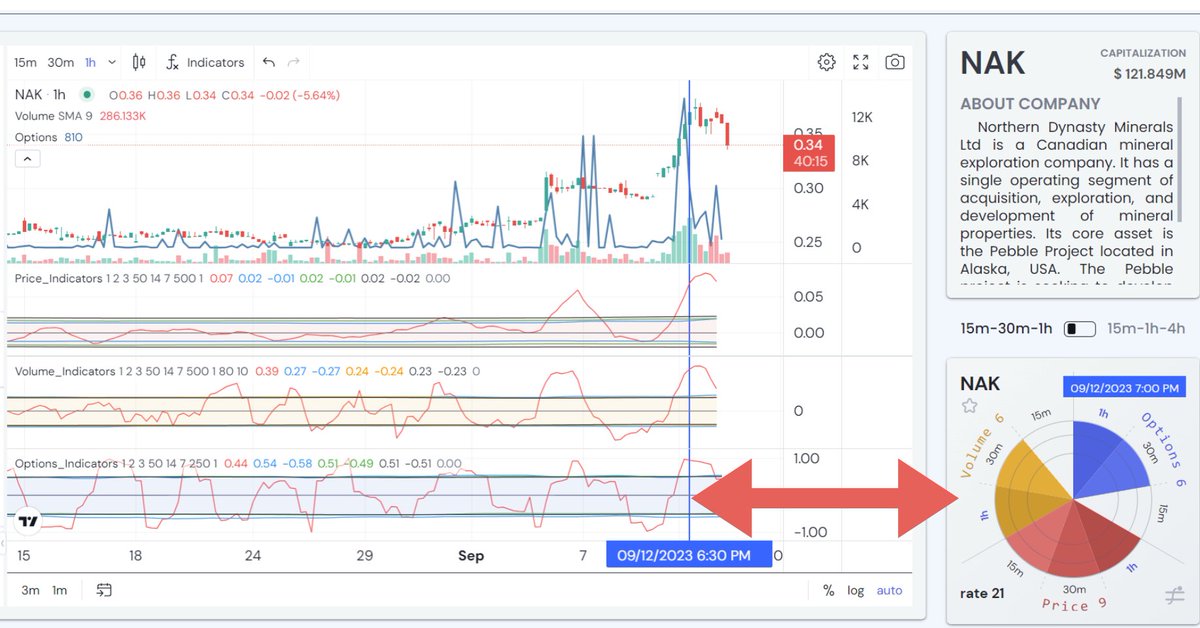Set the chart range to 1m
Viewport: 1200px width, 628px height.
[x=60, y=590]
